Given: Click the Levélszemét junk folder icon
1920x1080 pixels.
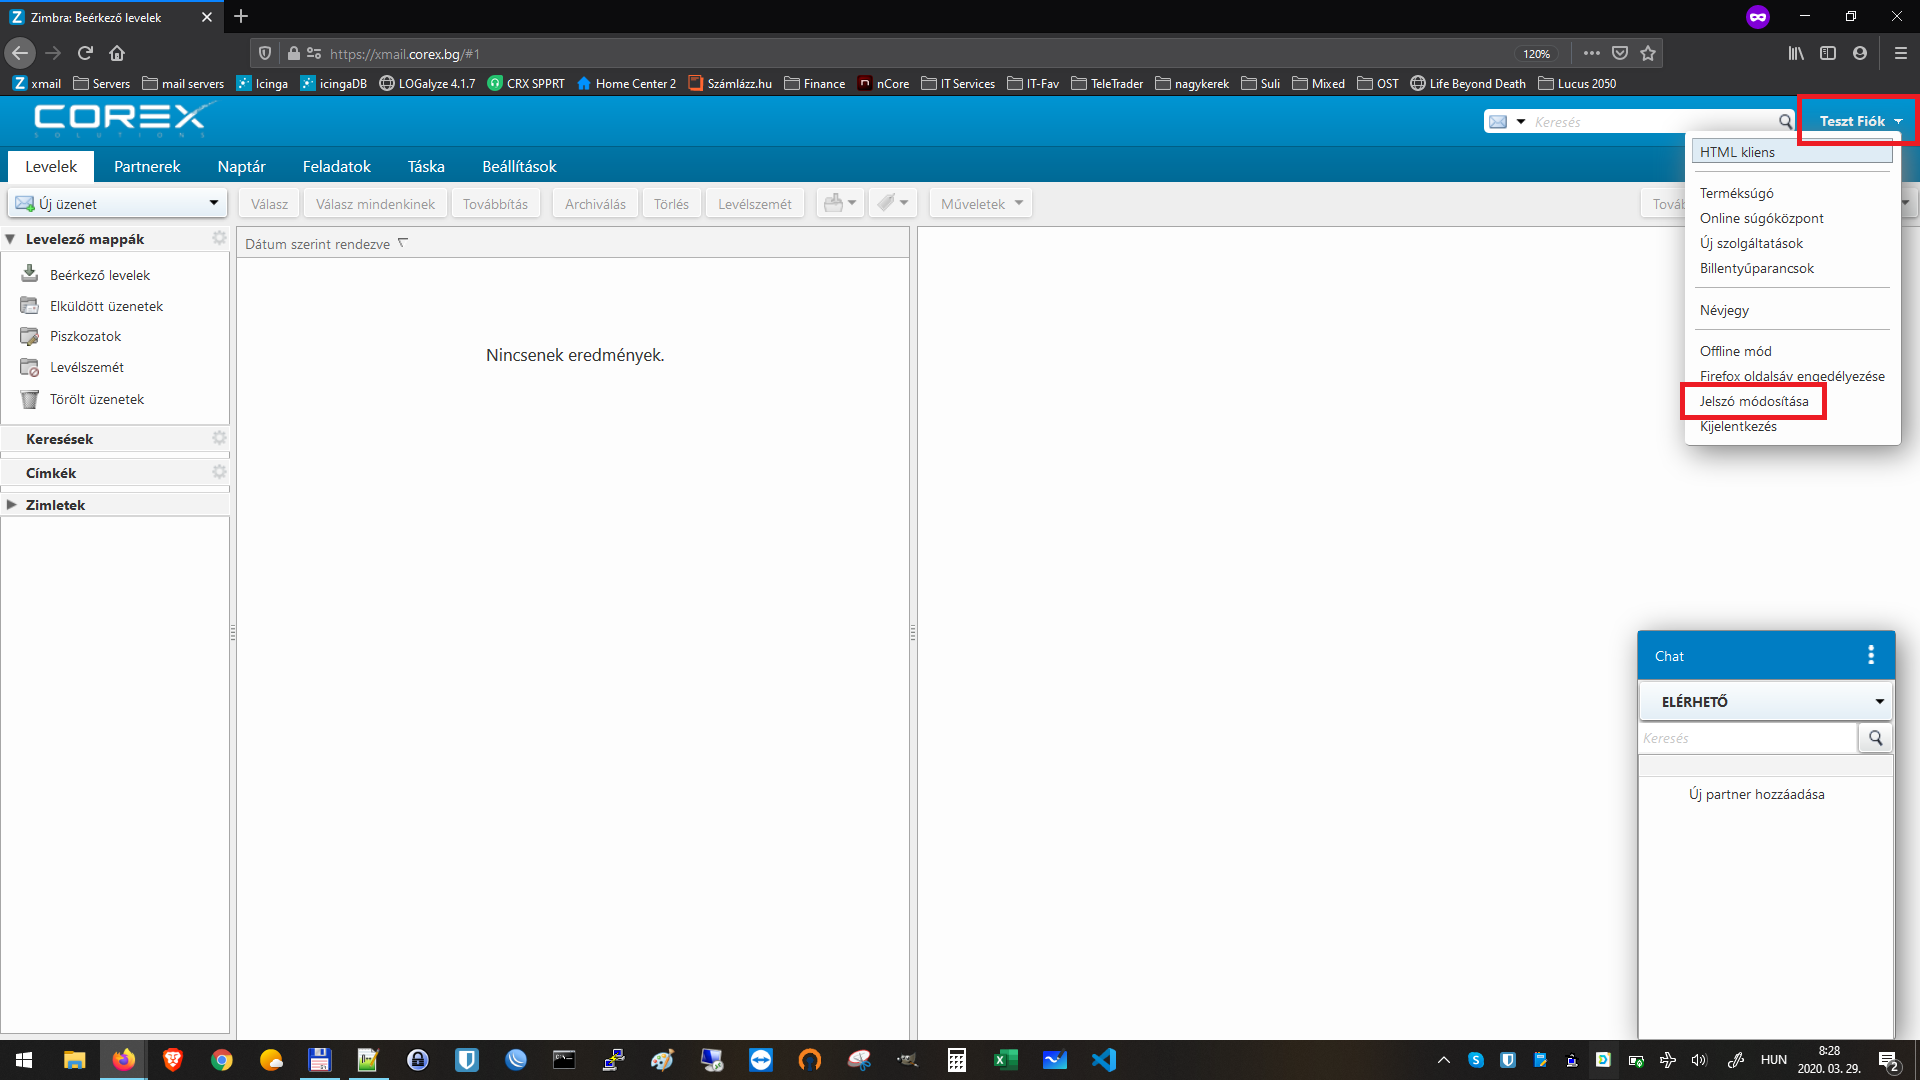Looking at the screenshot, I should click(30, 368).
